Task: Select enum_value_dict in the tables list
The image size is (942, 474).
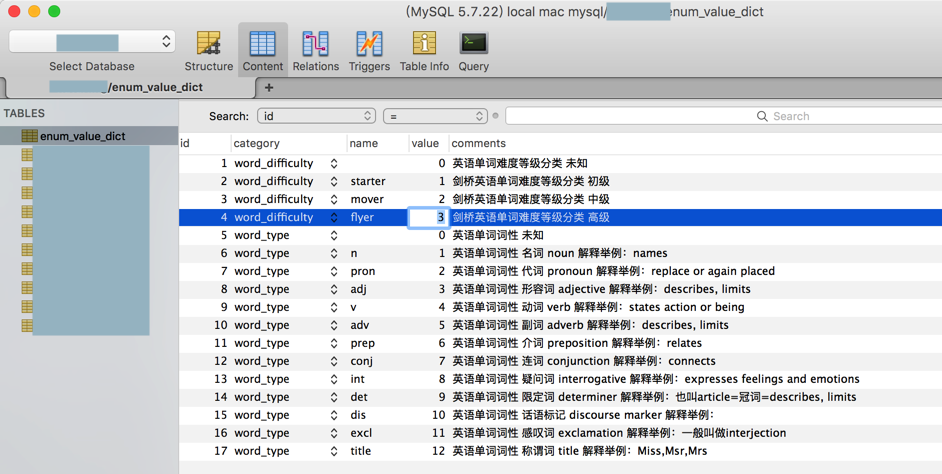Action: click(x=89, y=136)
